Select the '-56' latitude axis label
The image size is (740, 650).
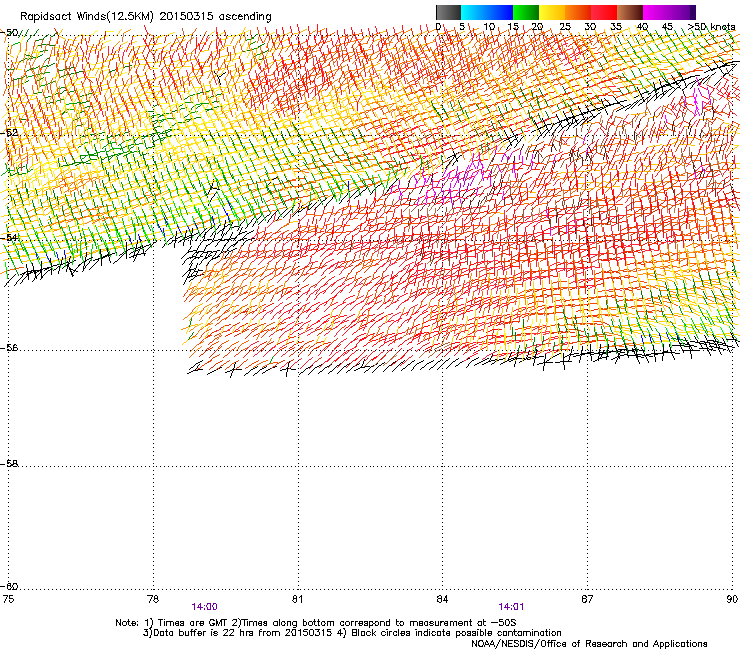click(x=9, y=348)
